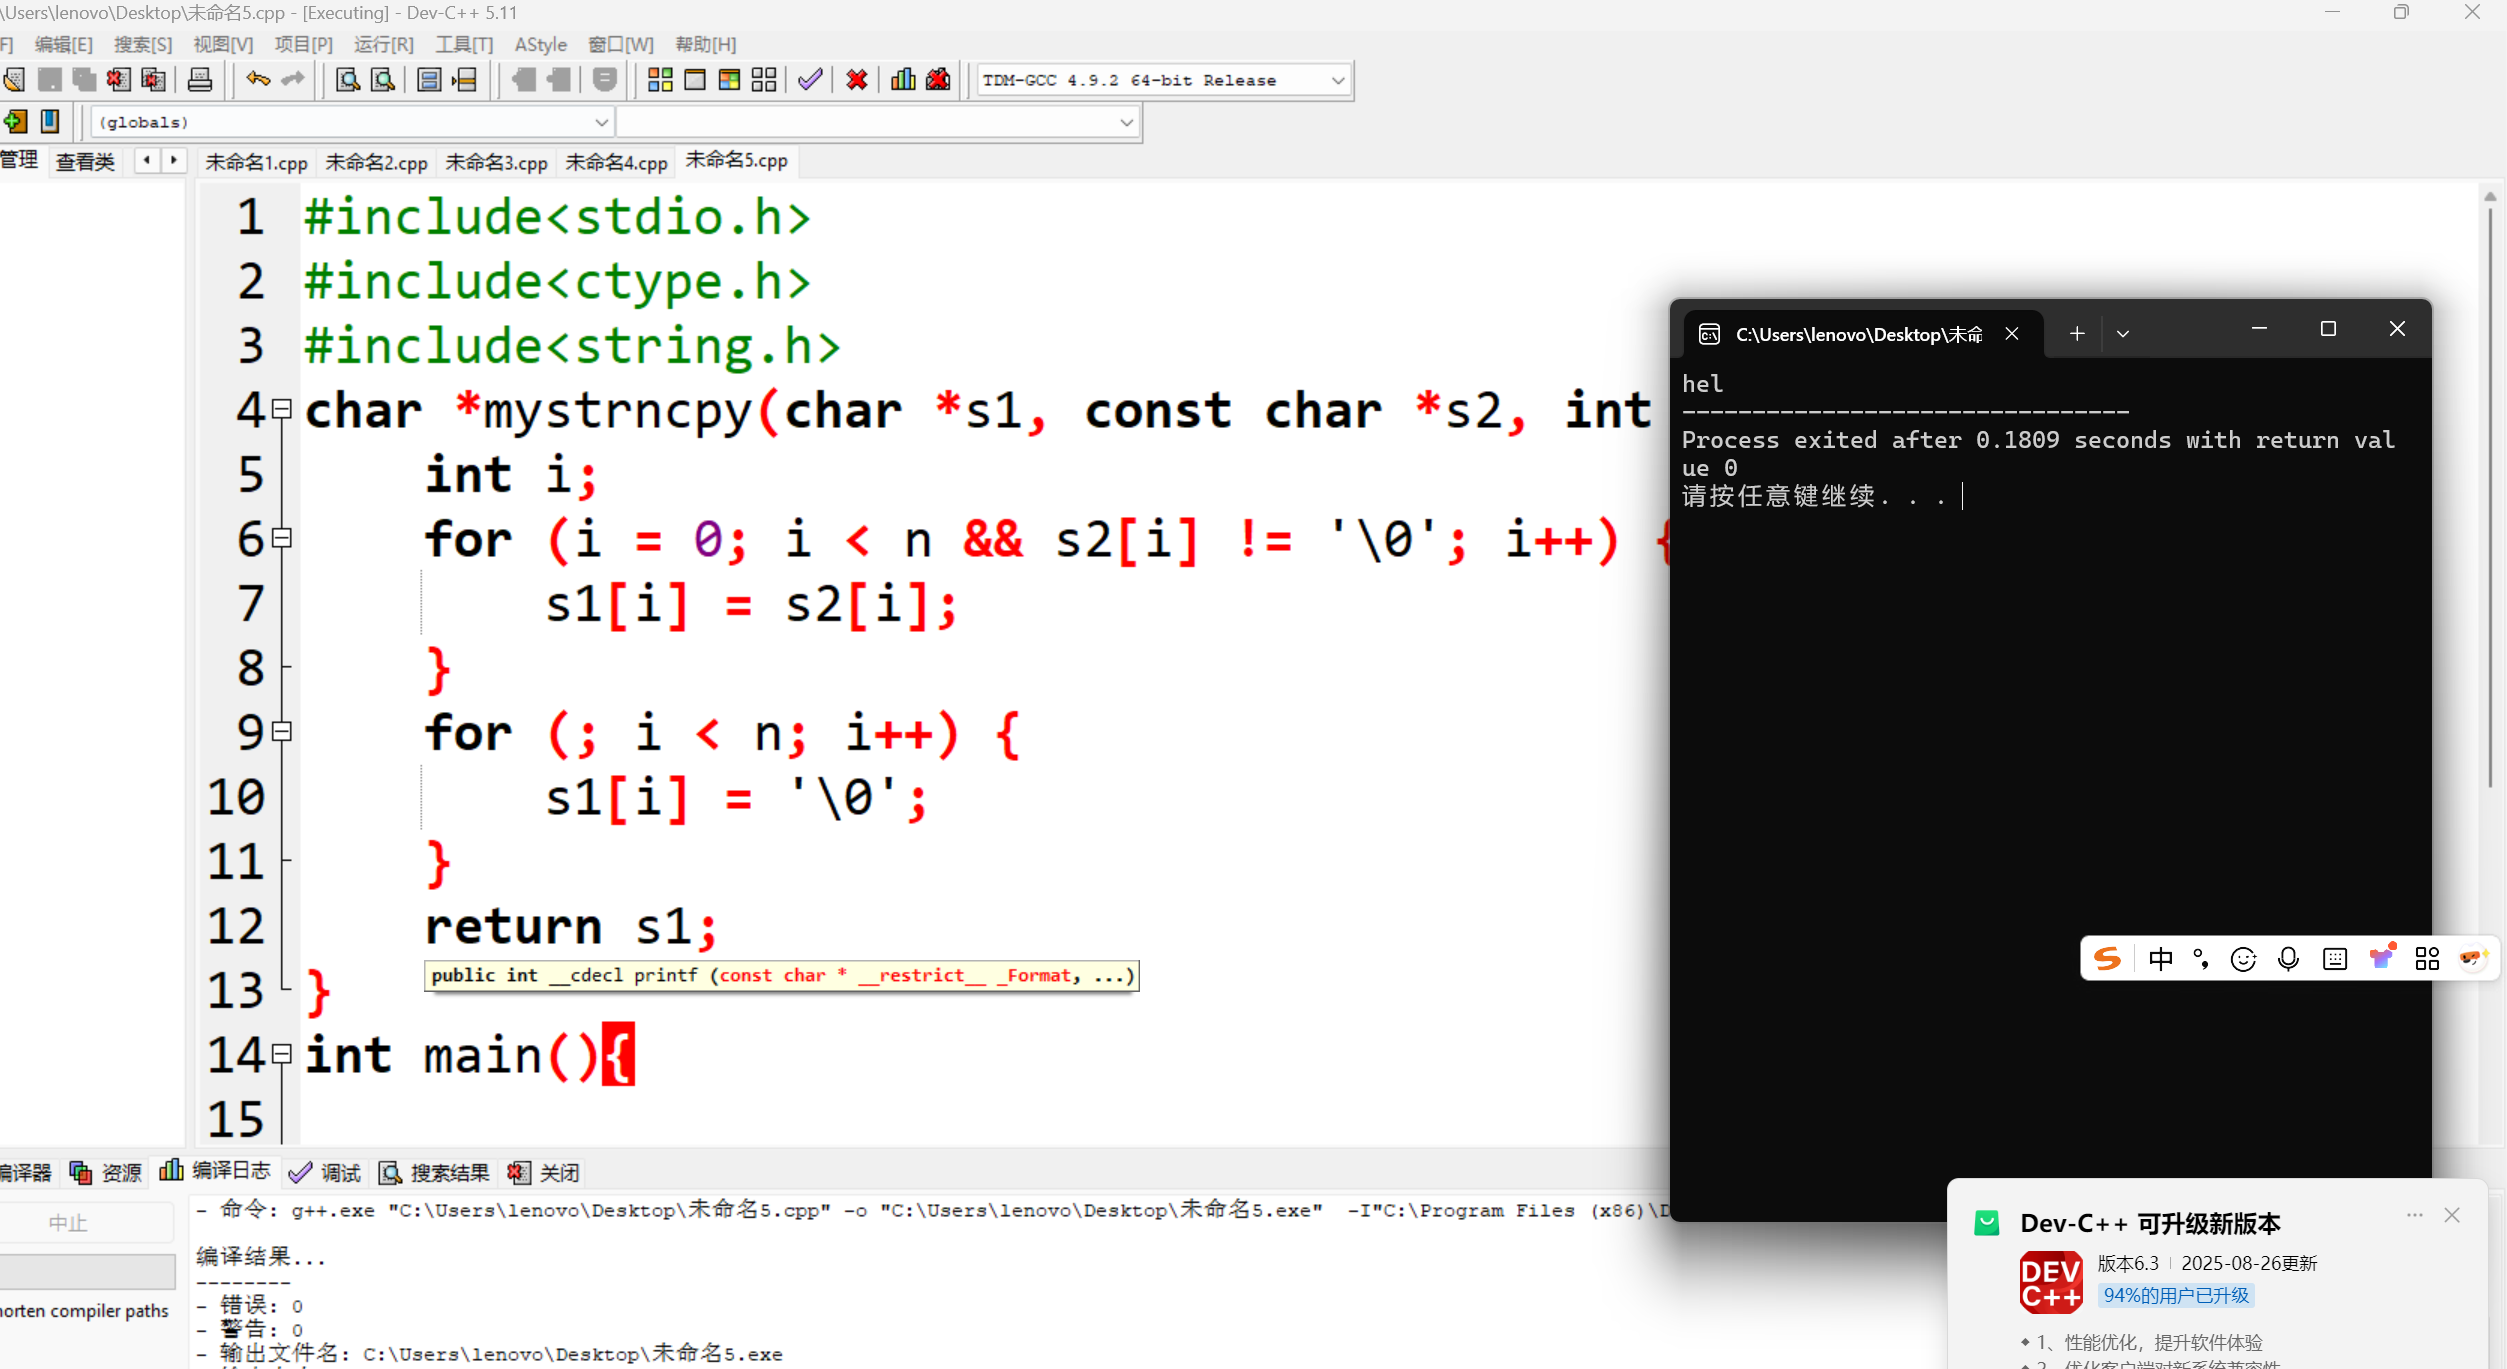Click the Undo arrow icon
Image resolution: width=2507 pixels, height=1369 pixels.
[258, 80]
